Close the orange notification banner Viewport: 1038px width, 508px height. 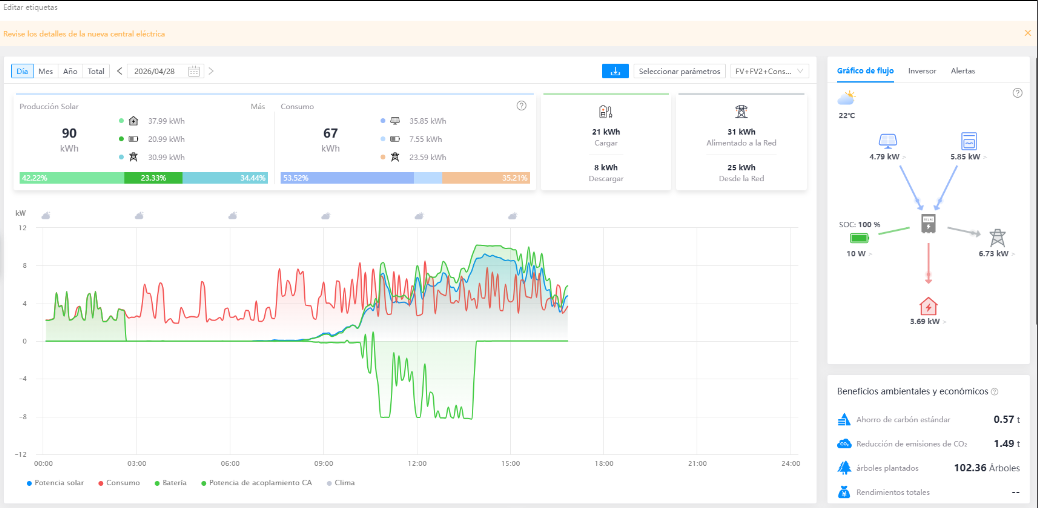click(x=1027, y=33)
